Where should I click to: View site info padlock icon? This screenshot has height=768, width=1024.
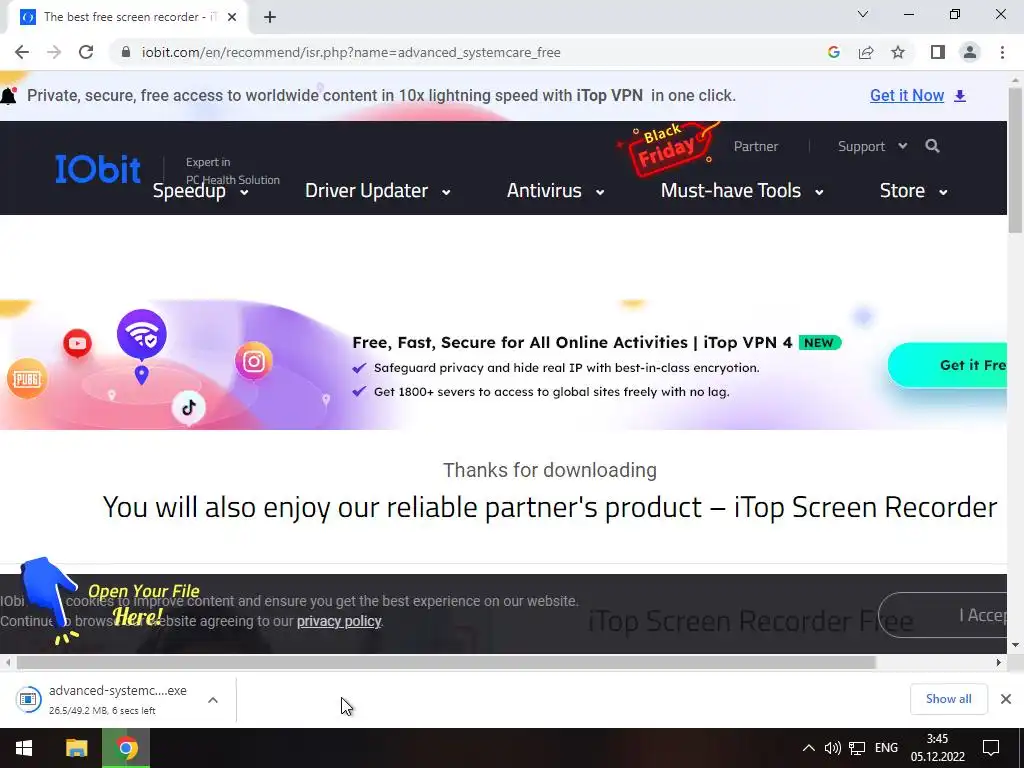coord(125,52)
